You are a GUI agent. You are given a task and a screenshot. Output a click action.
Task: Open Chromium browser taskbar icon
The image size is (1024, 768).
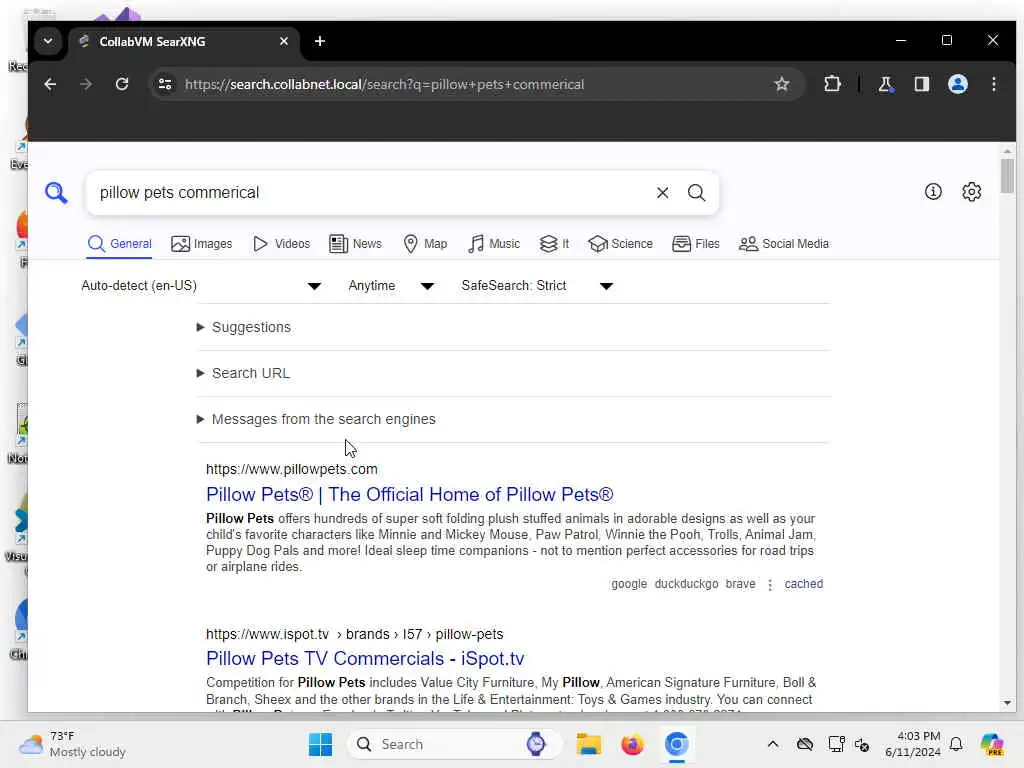point(677,744)
